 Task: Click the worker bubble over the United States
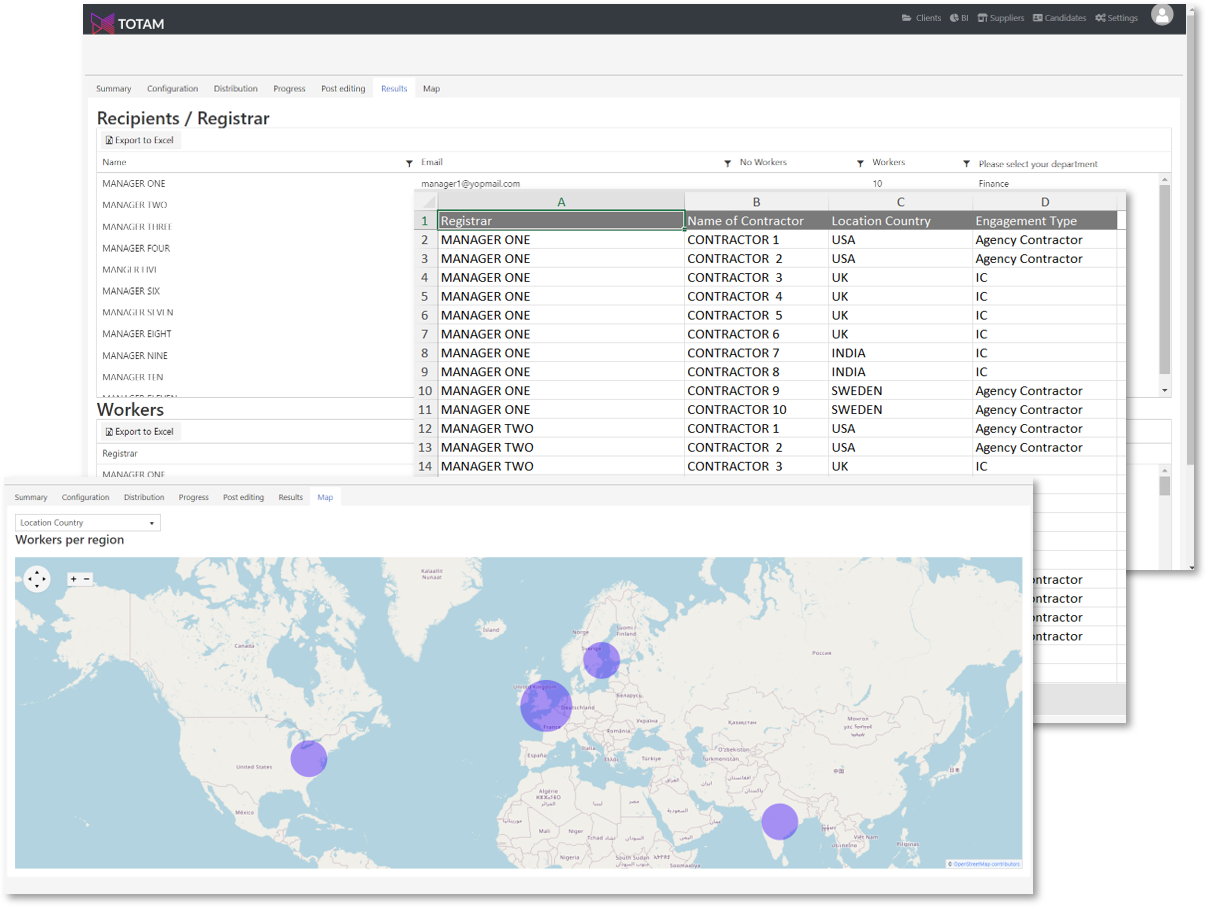click(x=309, y=758)
